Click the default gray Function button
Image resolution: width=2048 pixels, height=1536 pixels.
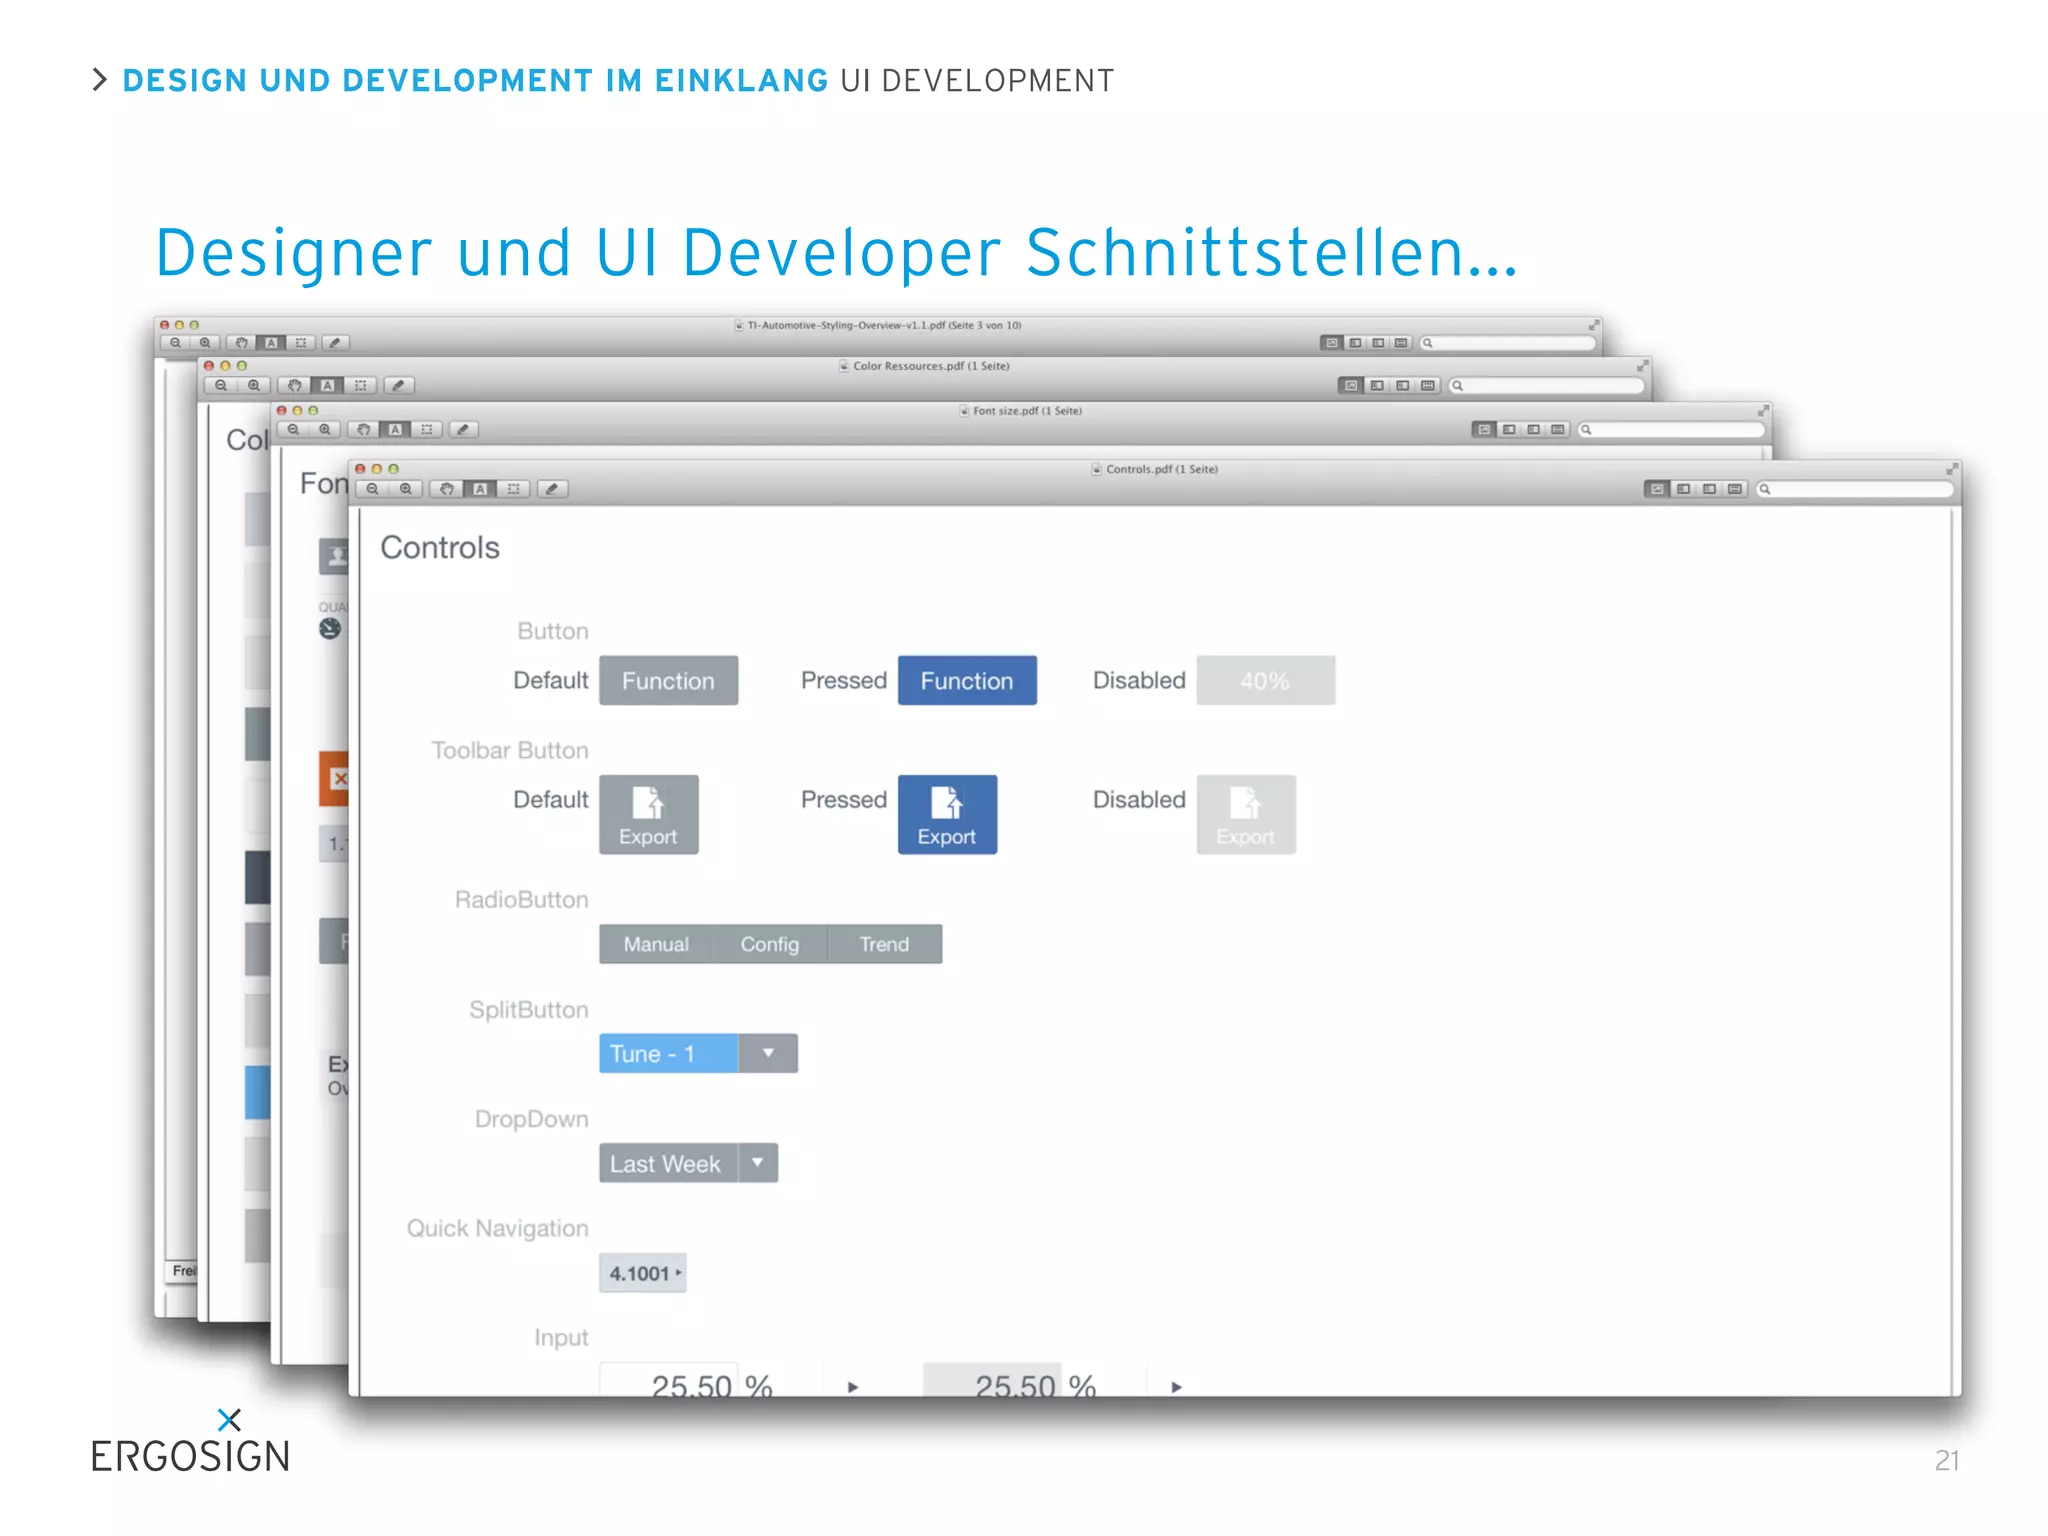(x=668, y=680)
